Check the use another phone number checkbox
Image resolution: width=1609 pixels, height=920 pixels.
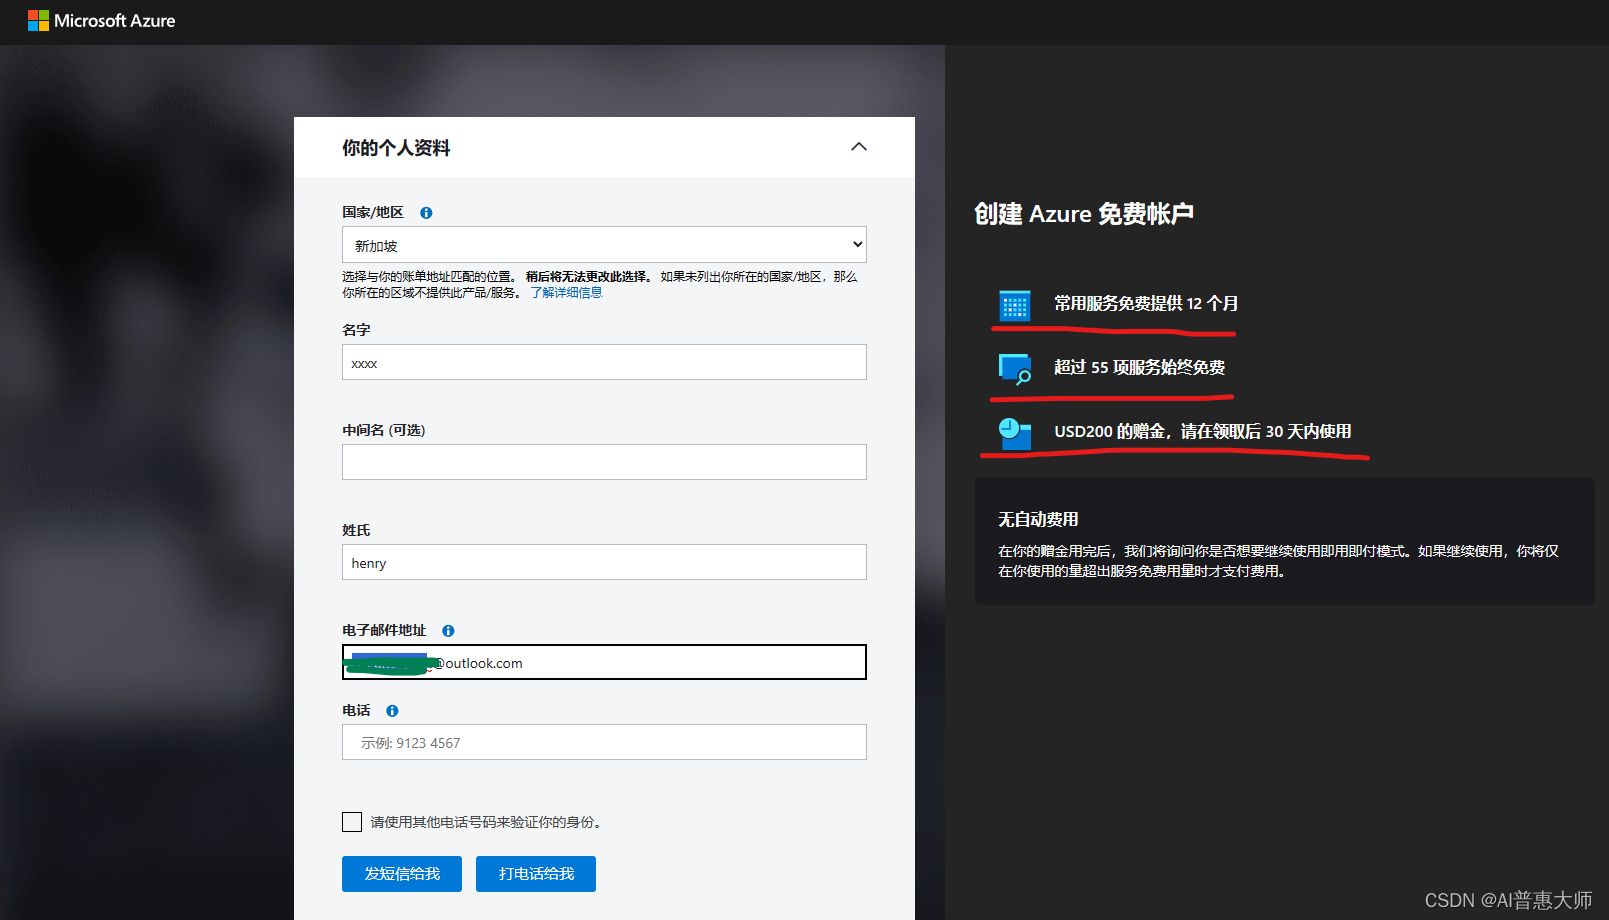click(352, 822)
